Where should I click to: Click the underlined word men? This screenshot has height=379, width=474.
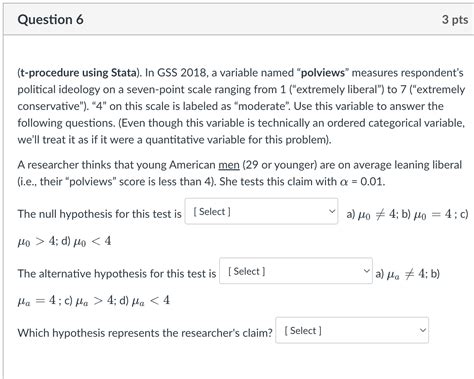[229, 165]
